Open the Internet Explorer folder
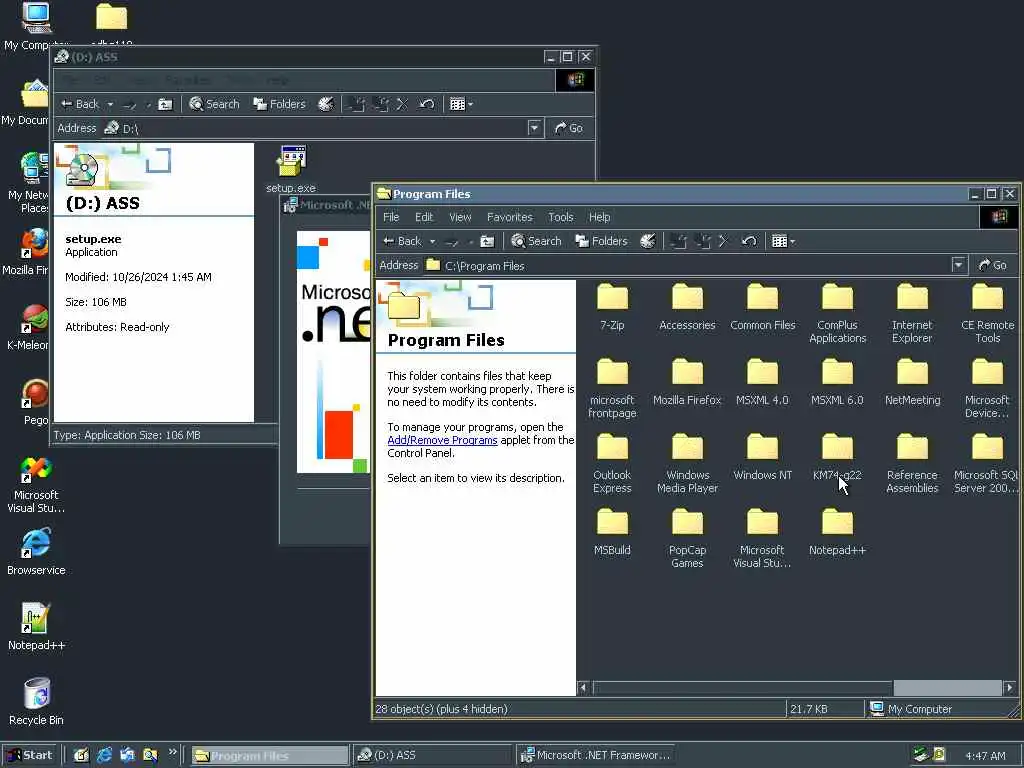 (x=912, y=313)
